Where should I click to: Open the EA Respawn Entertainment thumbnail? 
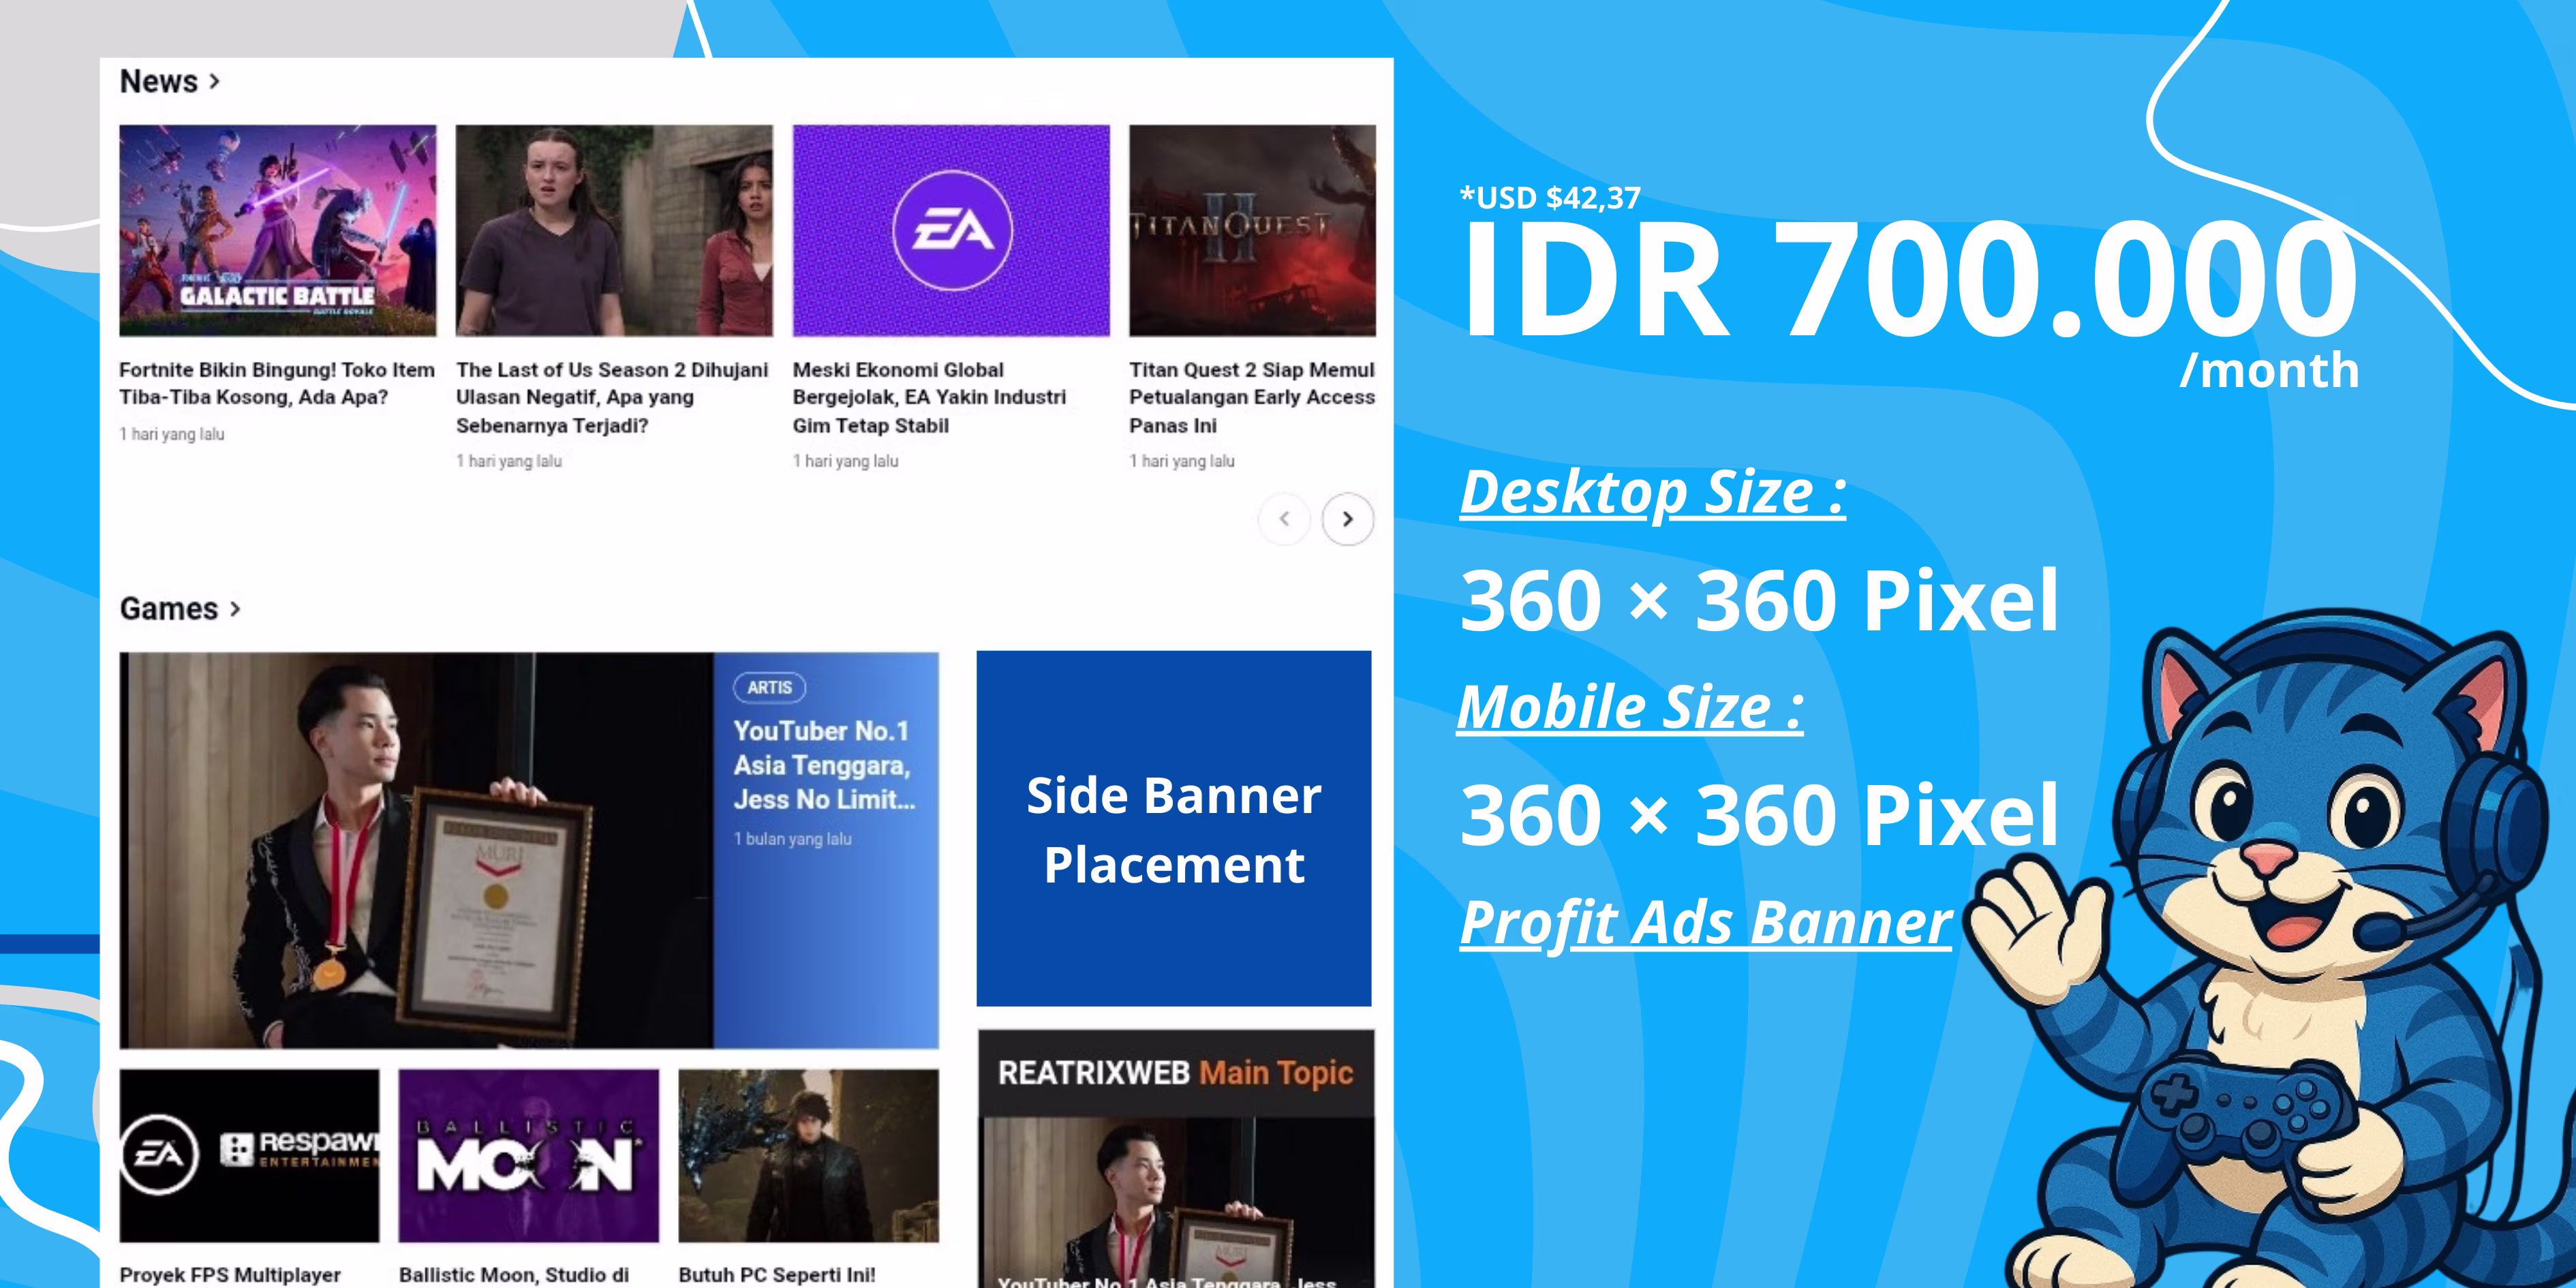(249, 1155)
